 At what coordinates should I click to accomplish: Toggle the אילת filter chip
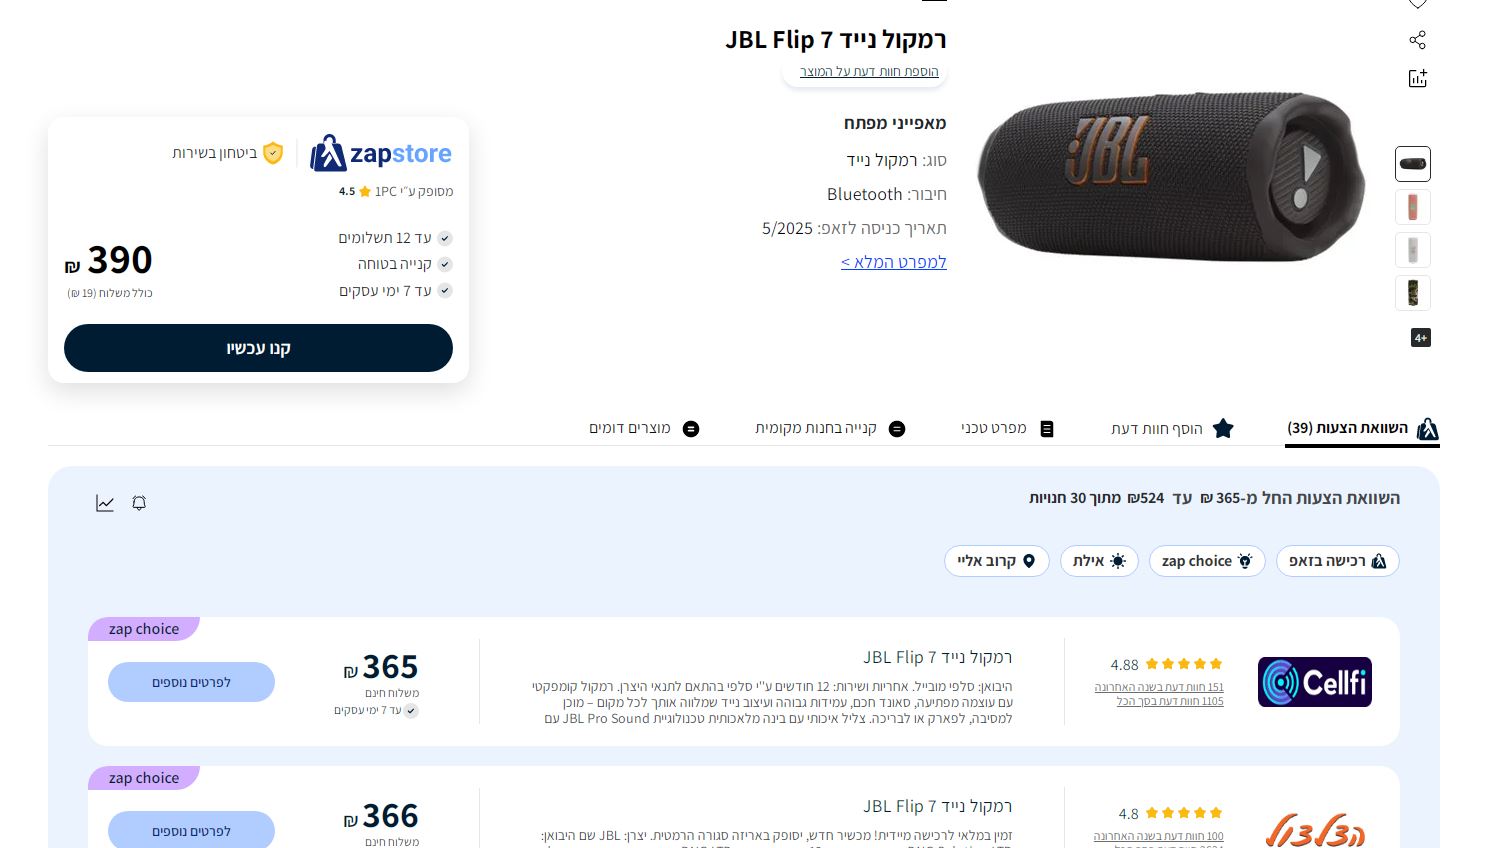(x=1099, y=561)
